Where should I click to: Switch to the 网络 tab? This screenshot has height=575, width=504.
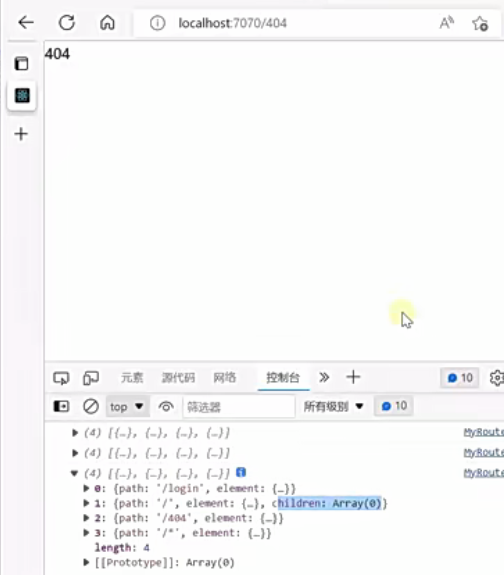[x=224, y=378]
